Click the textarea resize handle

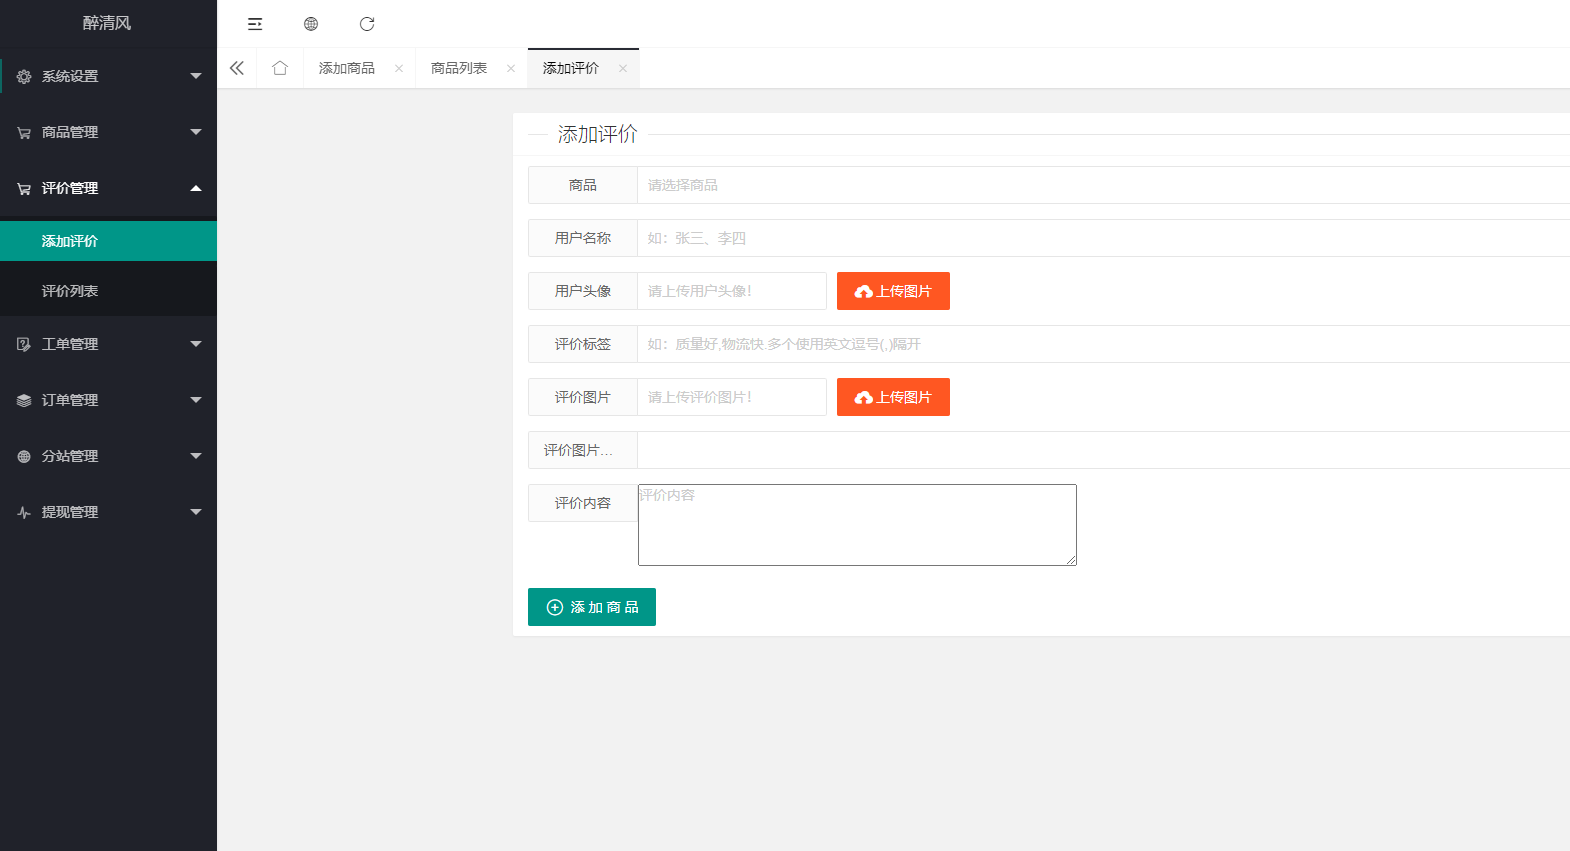coord(1071,560)
